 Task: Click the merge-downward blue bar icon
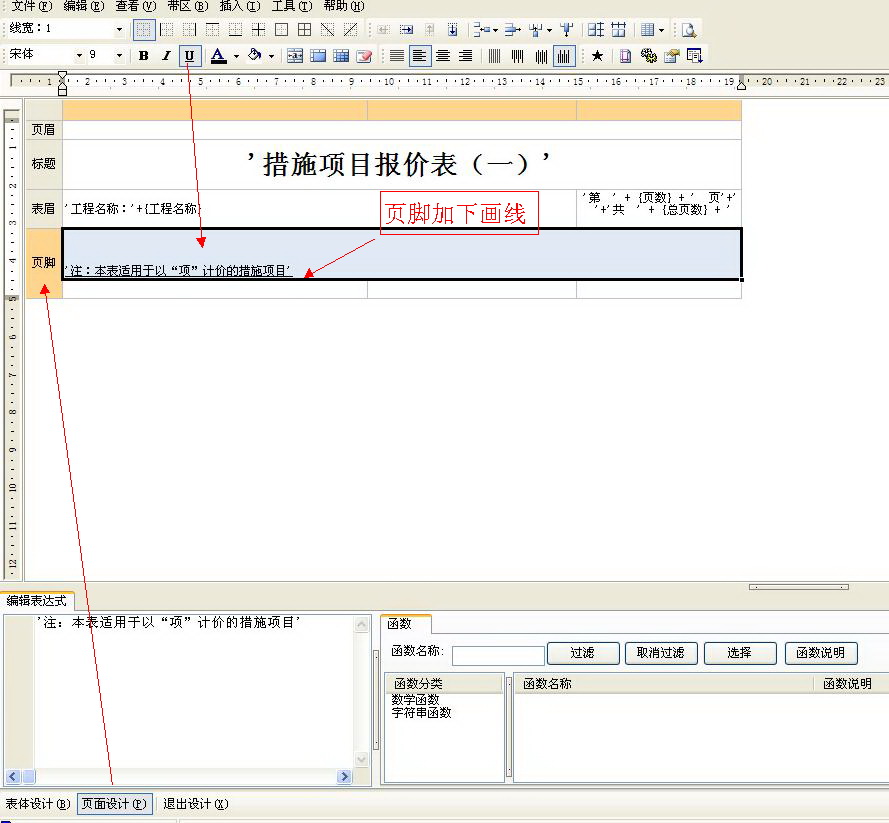tap(566, 29)
